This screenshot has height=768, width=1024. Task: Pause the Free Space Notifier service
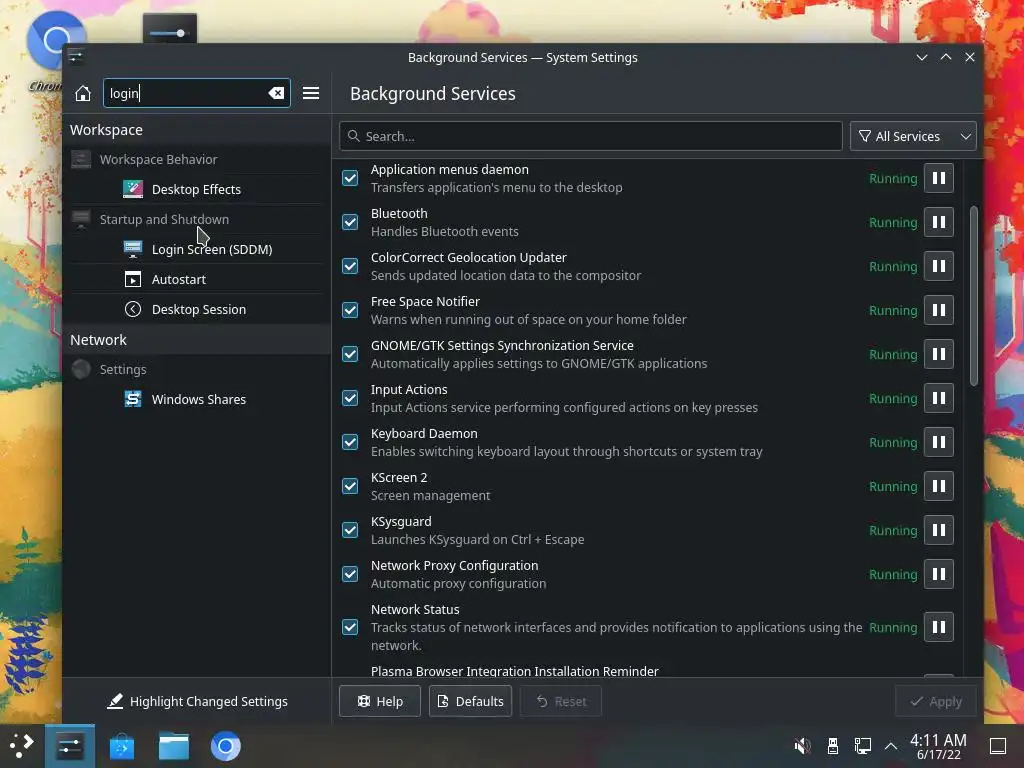(938, 310)
